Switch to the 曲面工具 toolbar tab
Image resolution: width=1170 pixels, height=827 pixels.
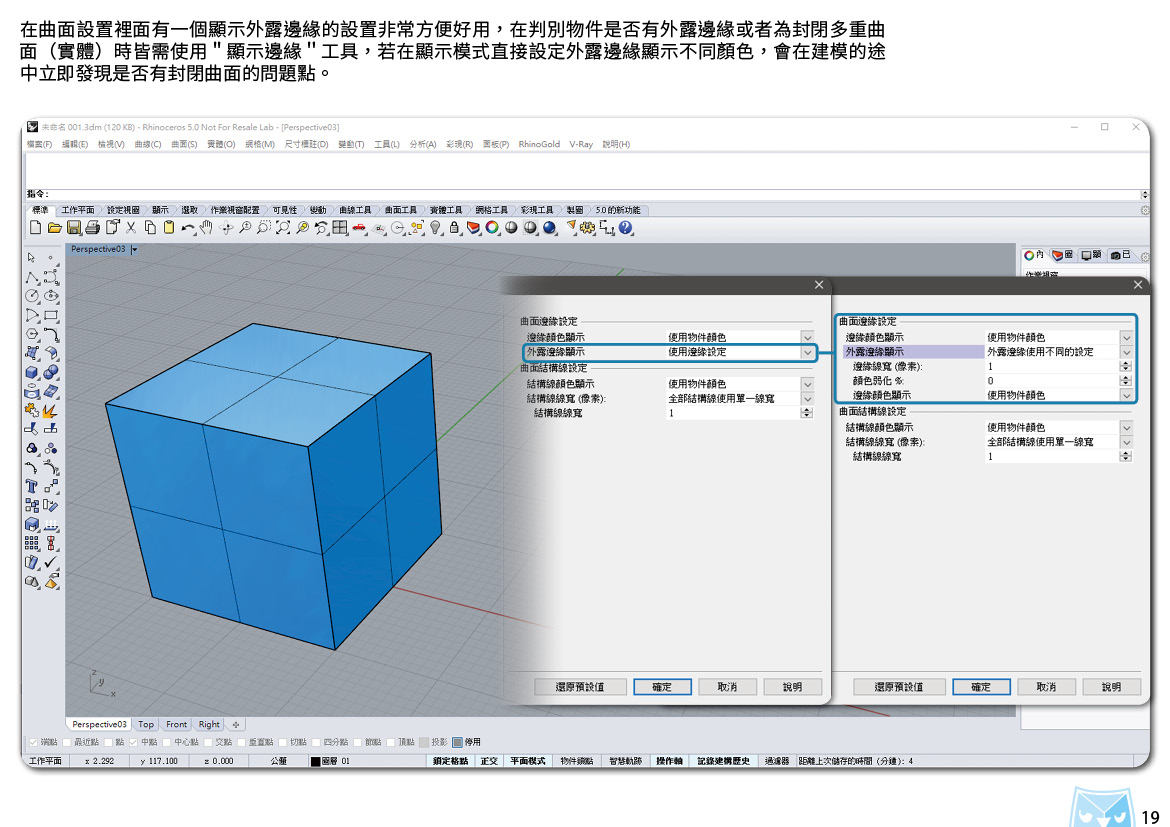(401, 210)
